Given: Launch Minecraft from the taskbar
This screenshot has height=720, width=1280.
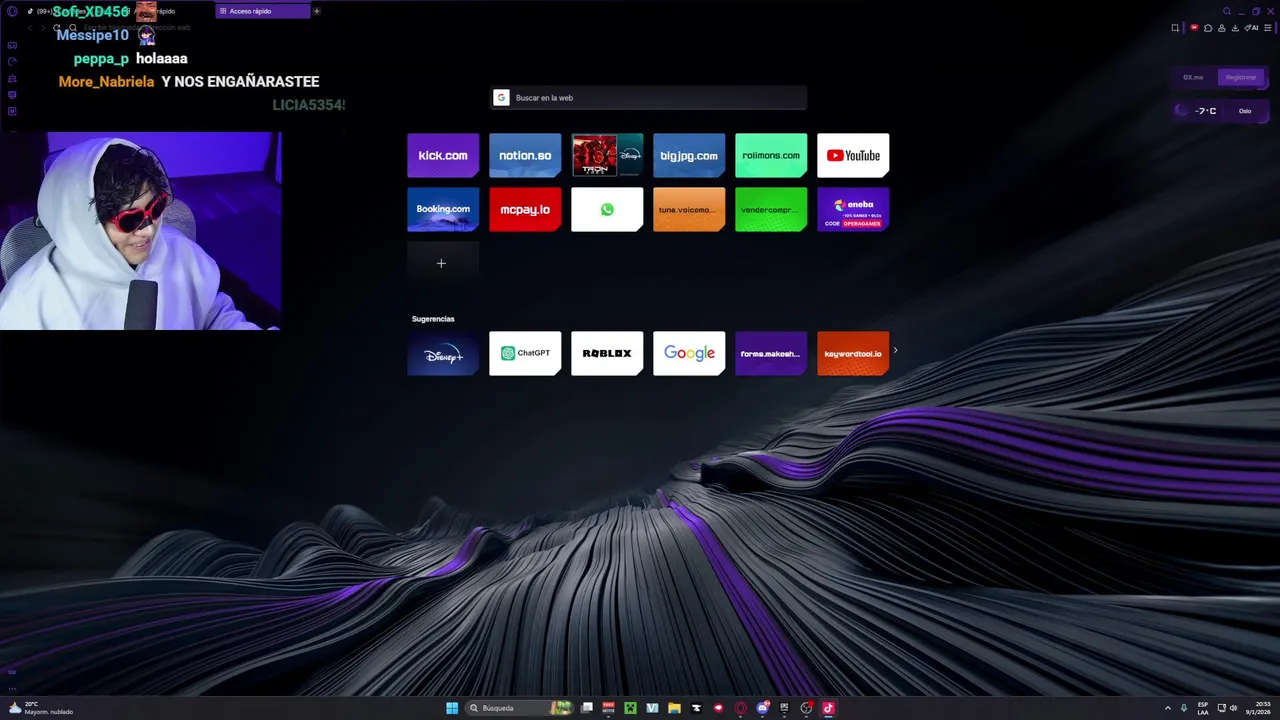Looking at the screenshot, I should point(630,708).
